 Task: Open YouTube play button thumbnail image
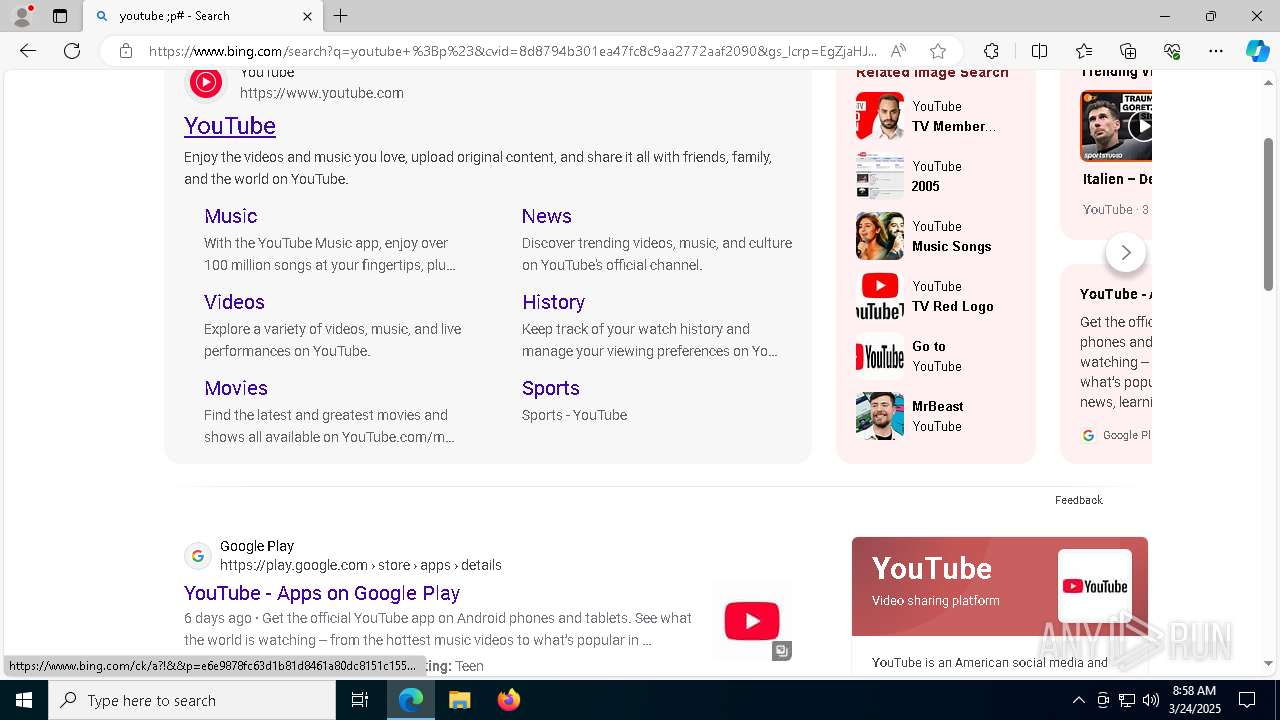tap(752, 621)
